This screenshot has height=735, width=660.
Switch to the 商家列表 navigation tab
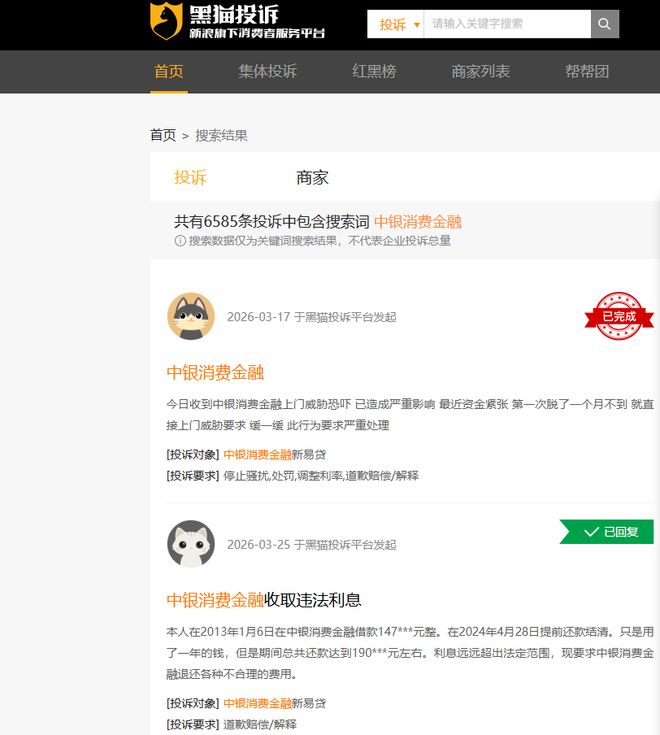click(x=480, y=72)
